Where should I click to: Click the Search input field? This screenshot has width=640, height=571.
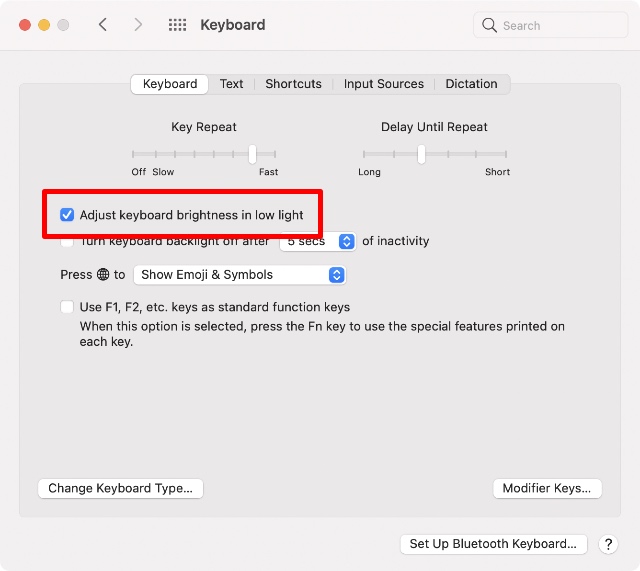560,25
